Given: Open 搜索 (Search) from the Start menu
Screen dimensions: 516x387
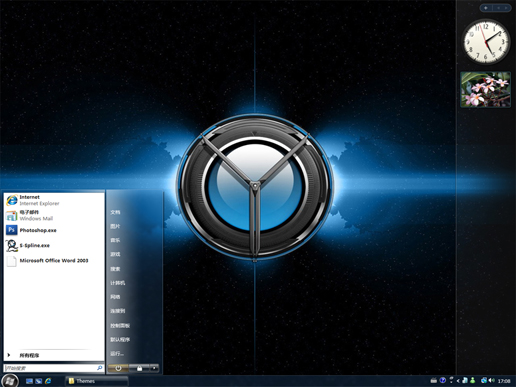Looking at the screenshot, I should point(115,269).
